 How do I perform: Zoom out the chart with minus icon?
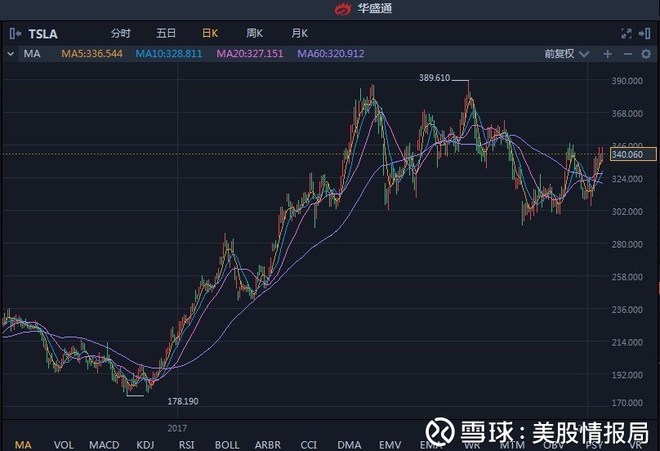628,54
